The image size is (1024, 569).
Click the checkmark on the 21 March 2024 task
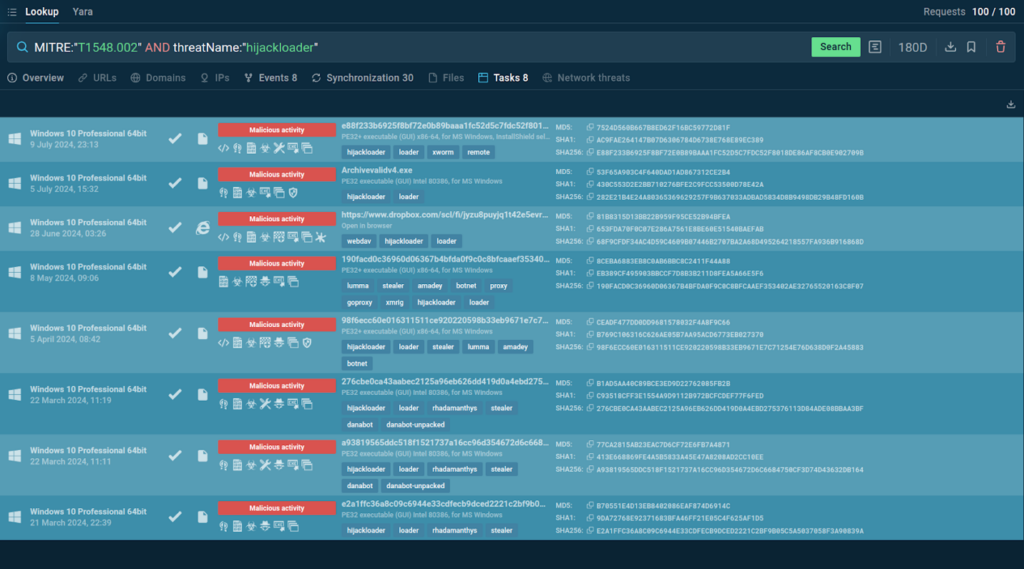coord(175,516)
